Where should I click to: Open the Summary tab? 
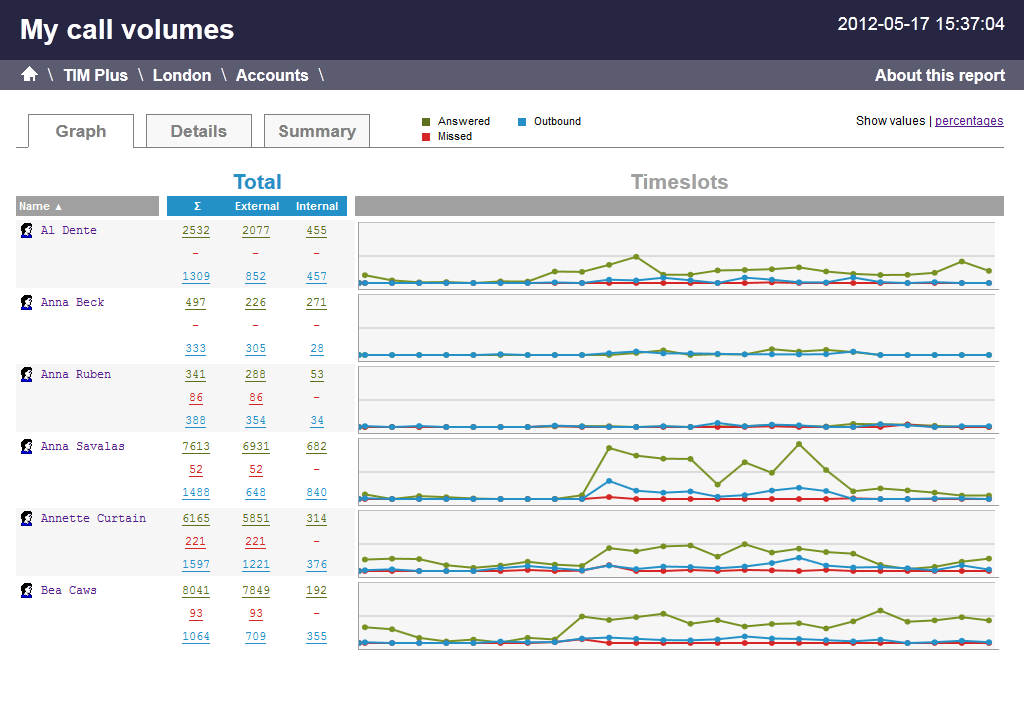tap(316, 131)
